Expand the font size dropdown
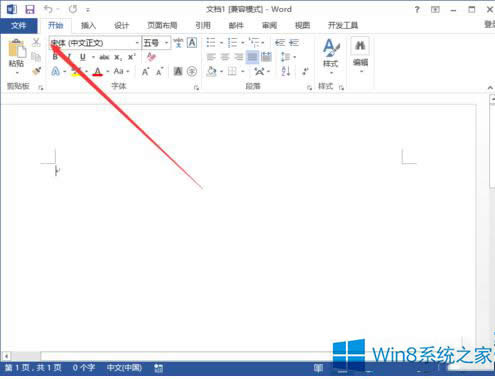Image resolution: width=495 pixels, height=379 pixels. tap(166, 43)
